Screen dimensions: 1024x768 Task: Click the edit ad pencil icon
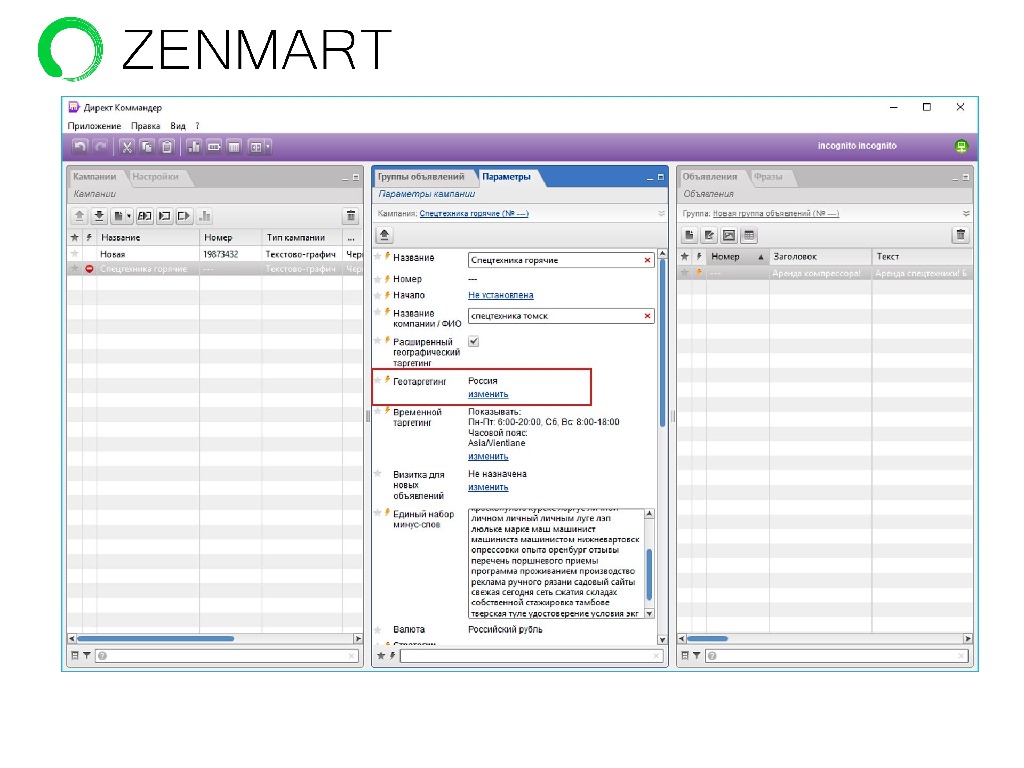pos(709,235)
